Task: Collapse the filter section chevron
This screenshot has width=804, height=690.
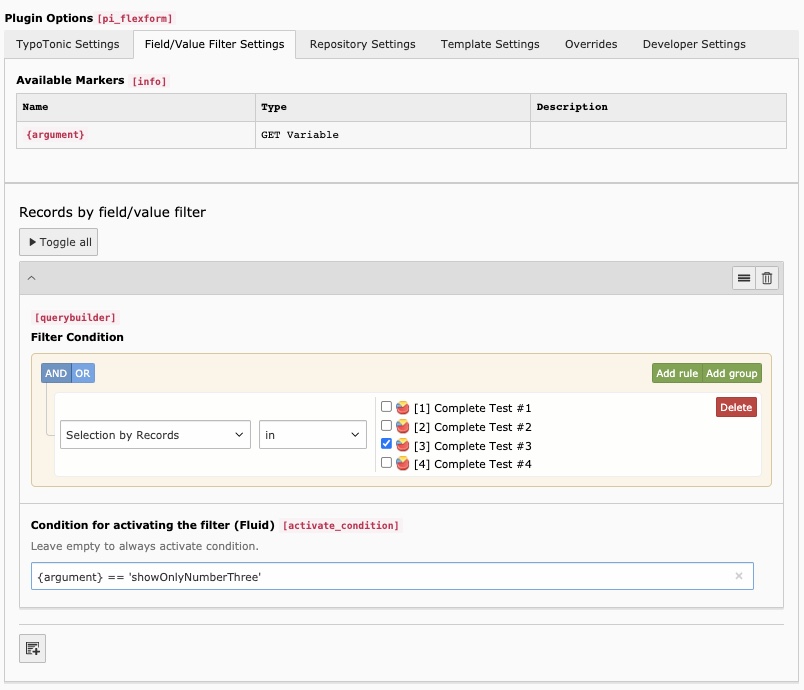Action: point(31,278)
